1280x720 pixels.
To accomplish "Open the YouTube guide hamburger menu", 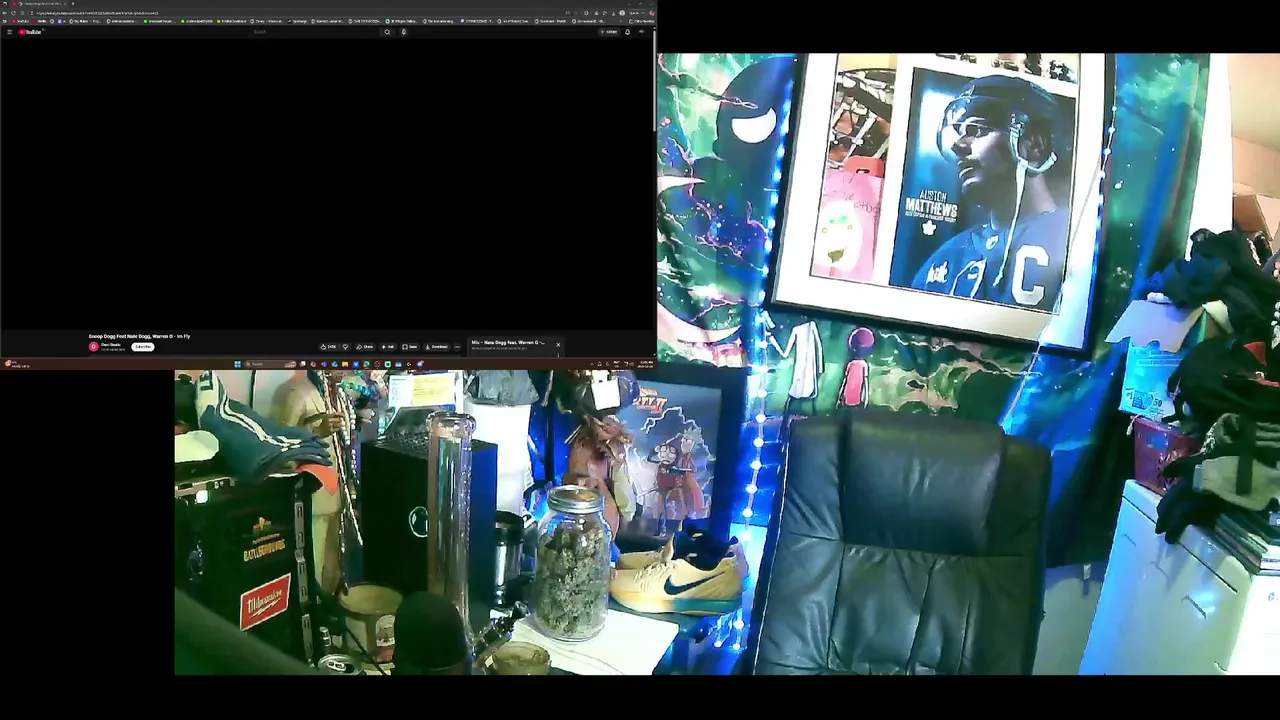I will 9,32.
